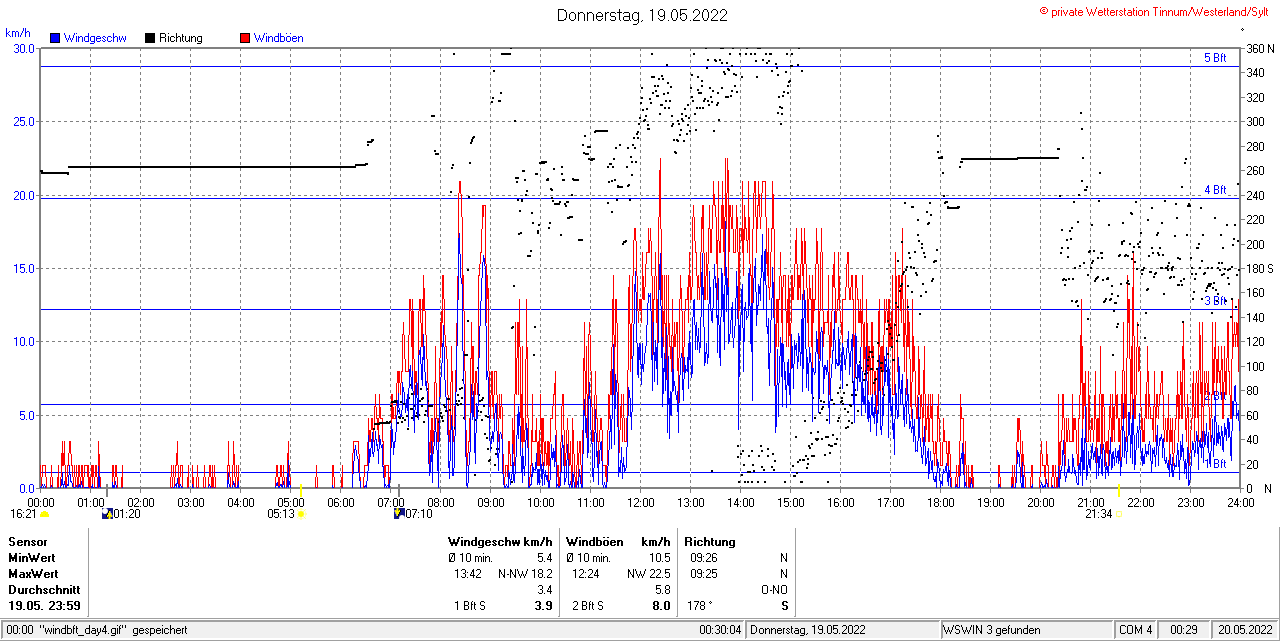Click the COM 4 status field
The width and height of the screenshot is (1280, 641).
click(x=1136, y=630)
